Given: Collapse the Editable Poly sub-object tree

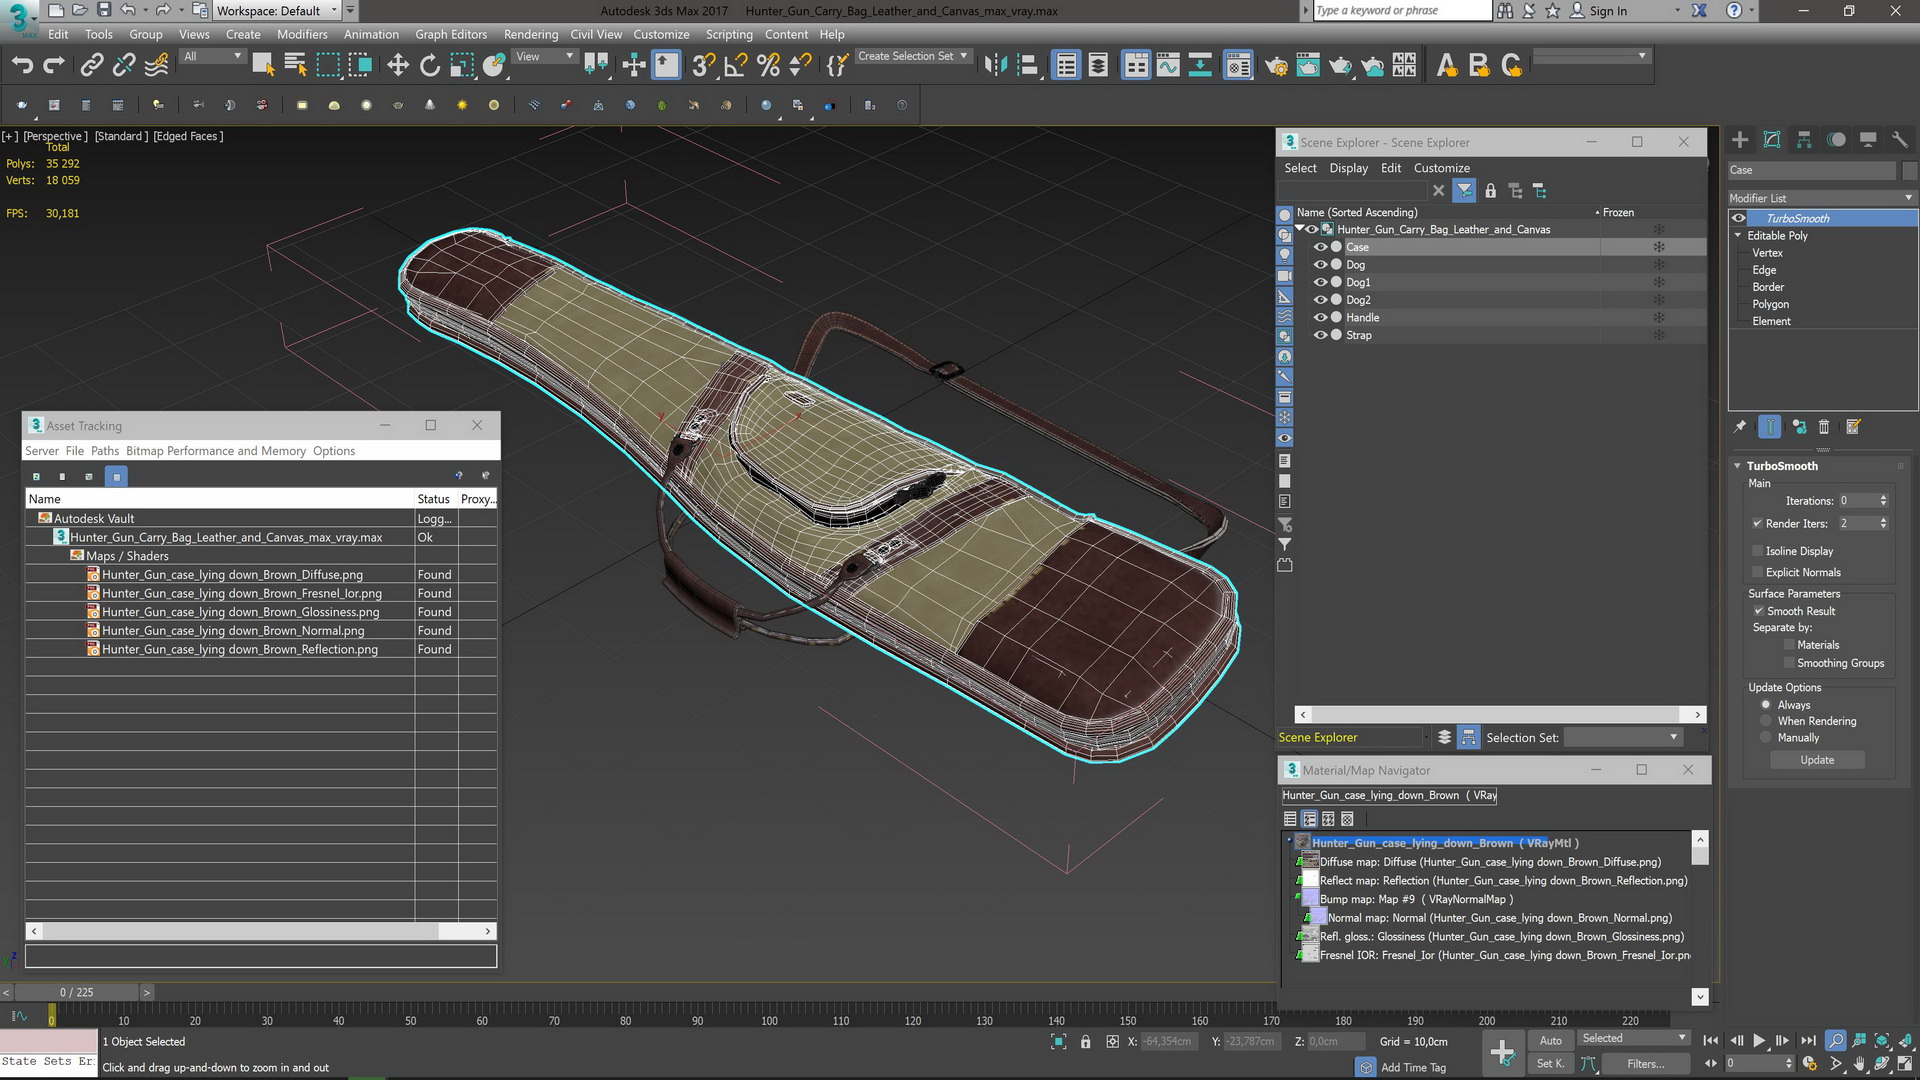Looking at the screenshot, I should (1738, 236).
